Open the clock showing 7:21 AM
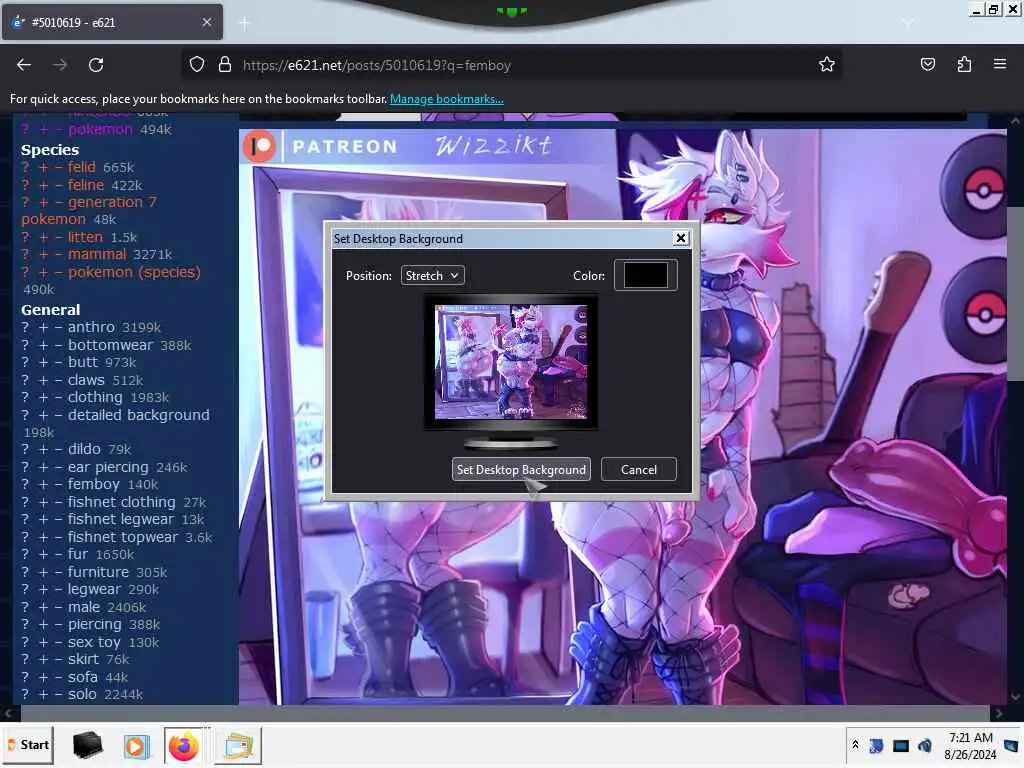Image resolution: width=1024 pixels, height=768 pixels. coord(970,746)
